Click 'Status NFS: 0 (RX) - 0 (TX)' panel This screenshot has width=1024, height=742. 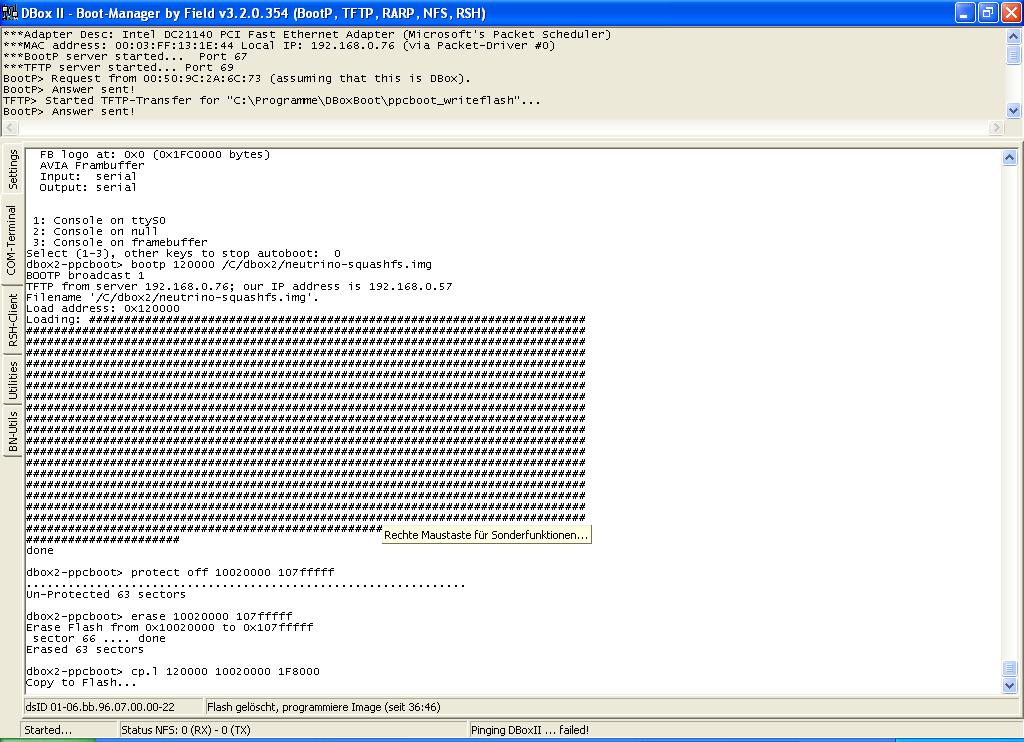(x=293, y=730)
